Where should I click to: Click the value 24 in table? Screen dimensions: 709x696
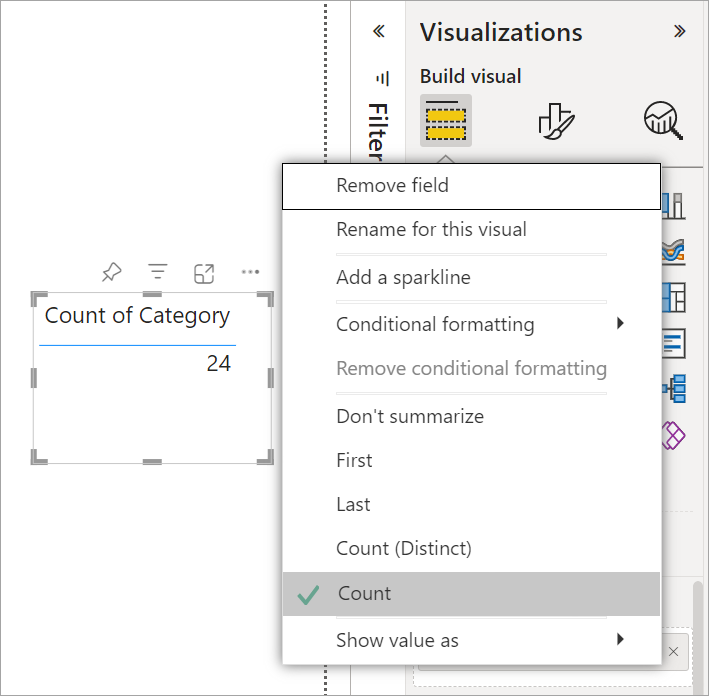[x=219, y=363]
